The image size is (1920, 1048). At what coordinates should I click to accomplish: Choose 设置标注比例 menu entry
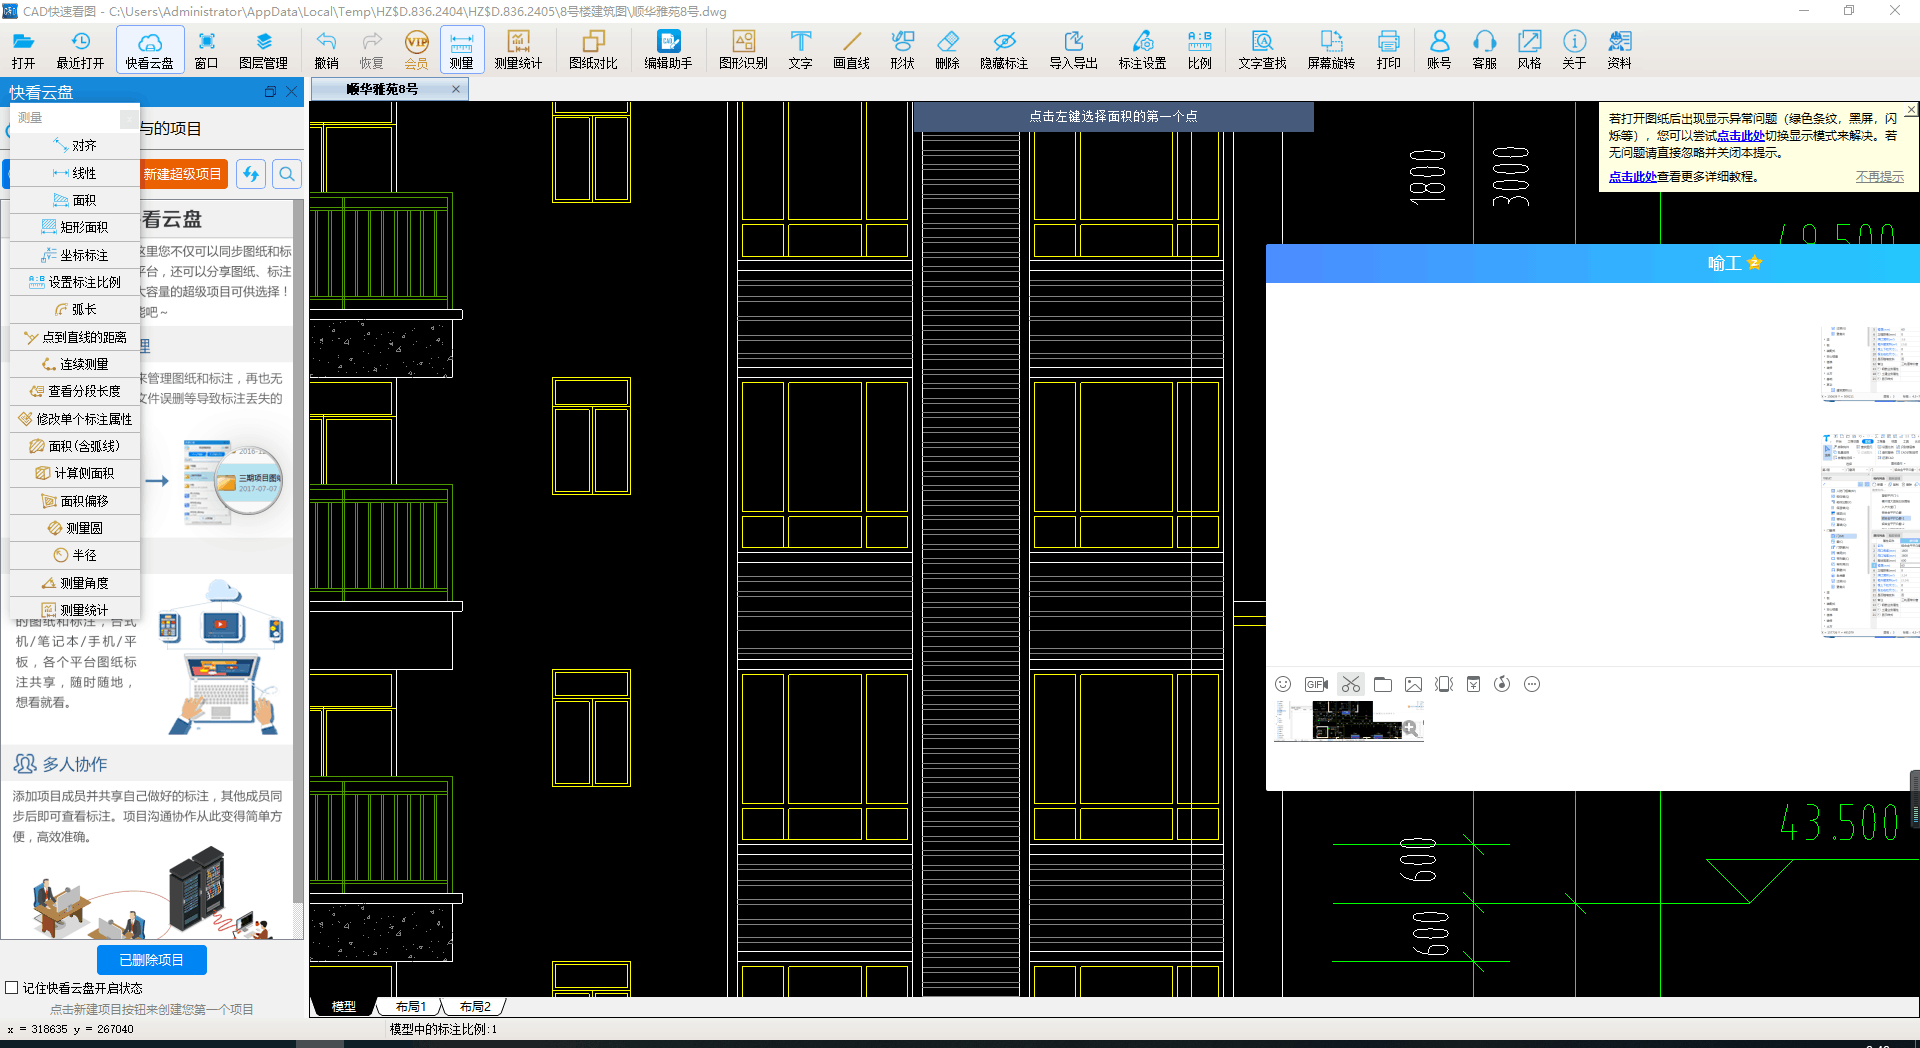[75, 282]
